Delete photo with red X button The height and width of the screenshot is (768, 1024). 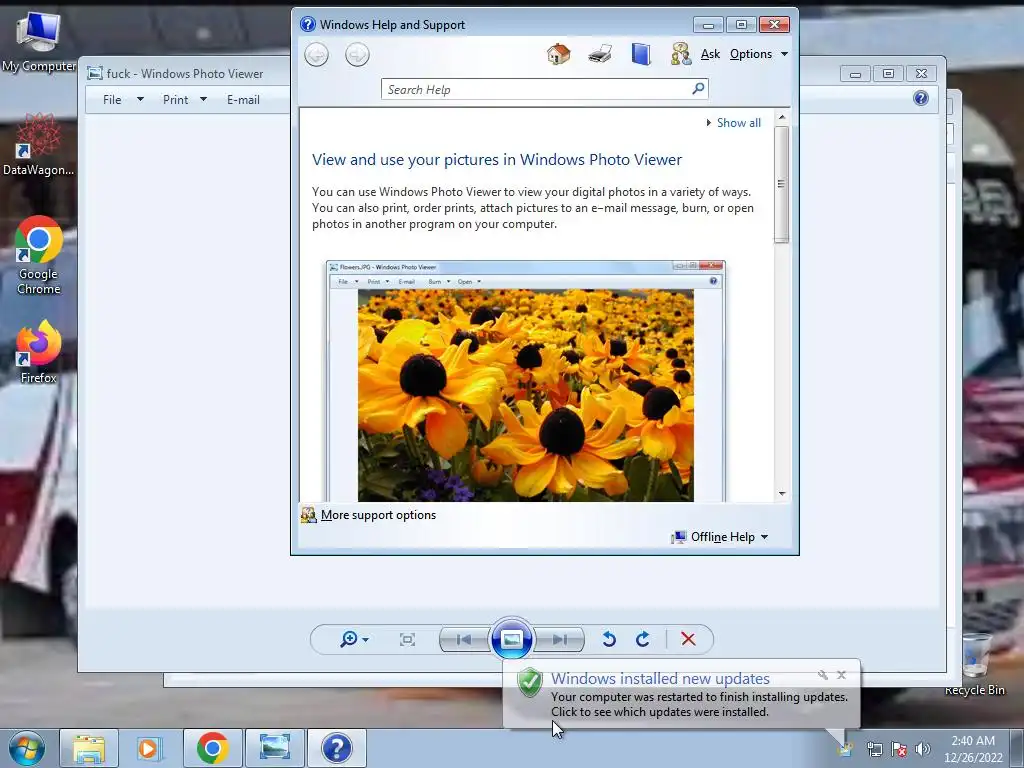point(688,639)
